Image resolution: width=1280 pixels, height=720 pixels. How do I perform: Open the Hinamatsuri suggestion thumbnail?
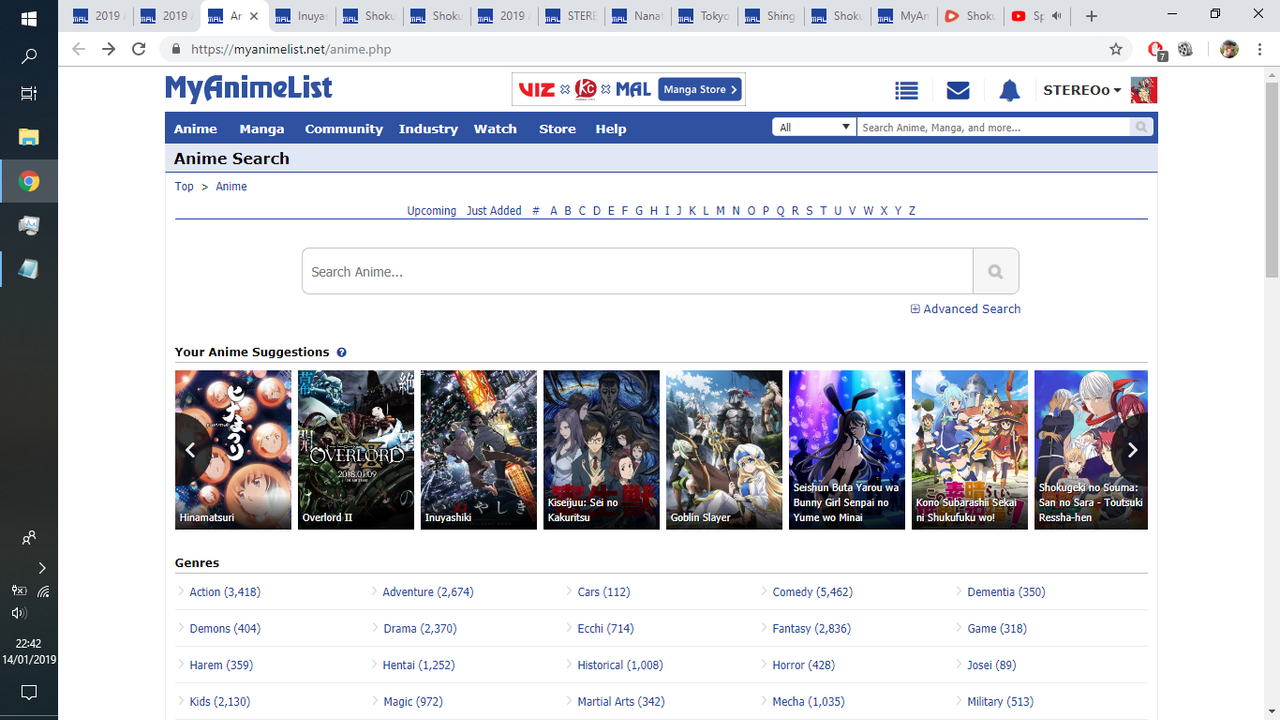pyautogui.click(x=233, y=450)
